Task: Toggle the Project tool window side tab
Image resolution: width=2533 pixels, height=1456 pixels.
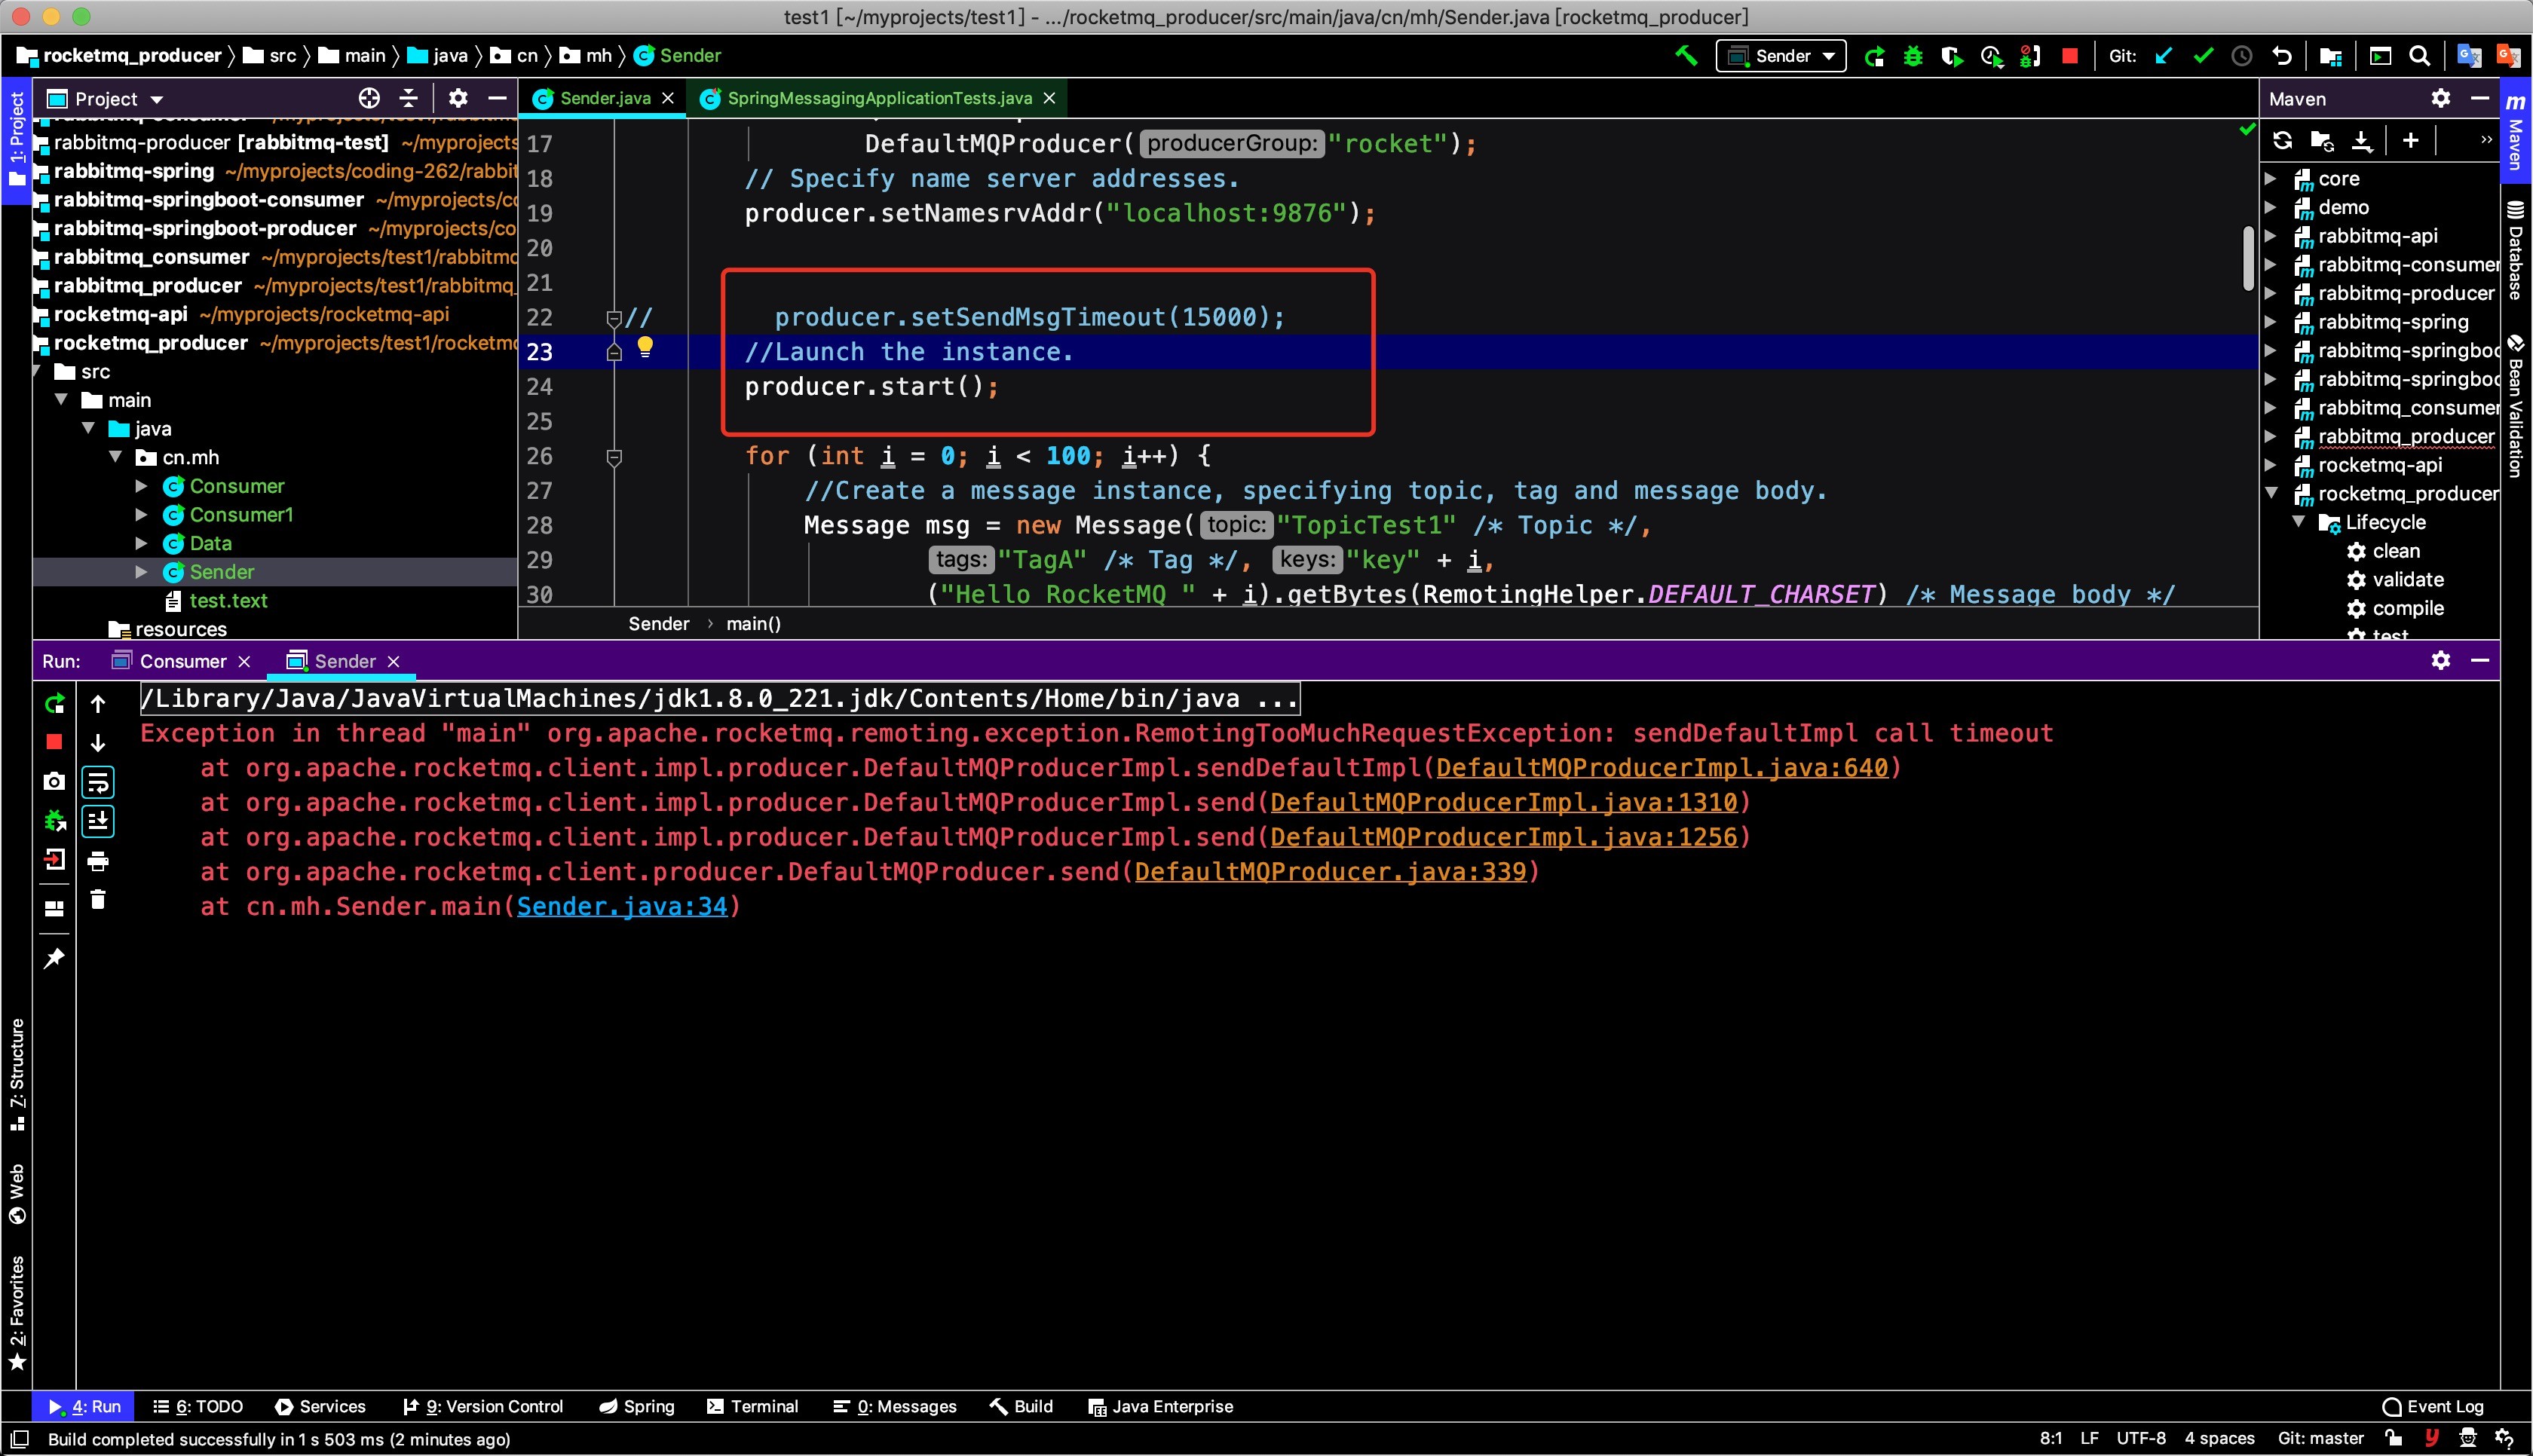Action: (17, 140)
